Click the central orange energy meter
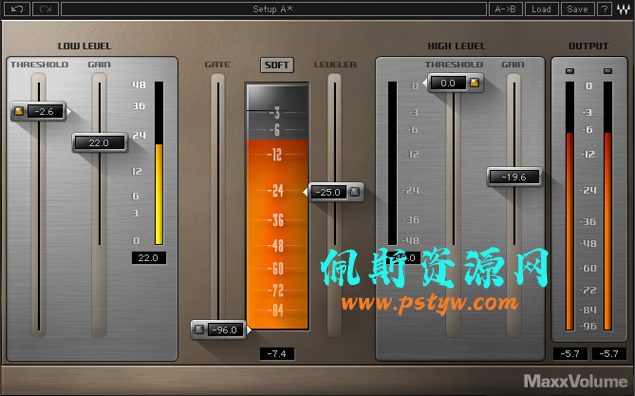 [x=277, y=206]
